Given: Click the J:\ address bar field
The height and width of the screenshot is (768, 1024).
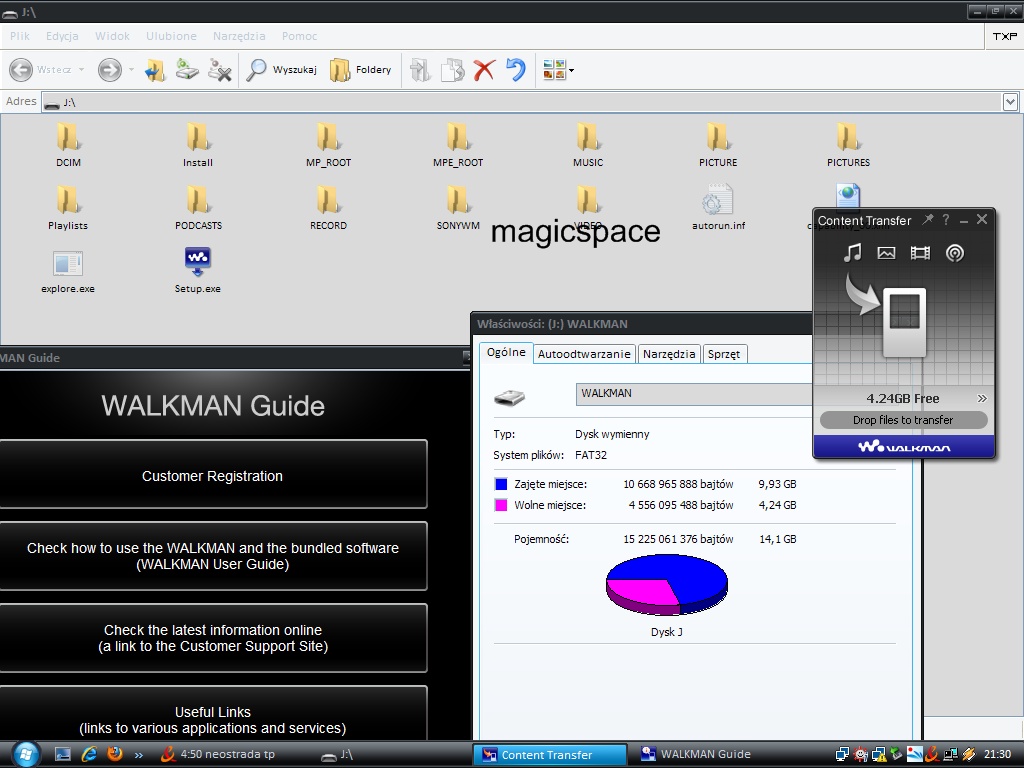Looking at the screenshot, I should pyautogui.click(x=522, y=102).
